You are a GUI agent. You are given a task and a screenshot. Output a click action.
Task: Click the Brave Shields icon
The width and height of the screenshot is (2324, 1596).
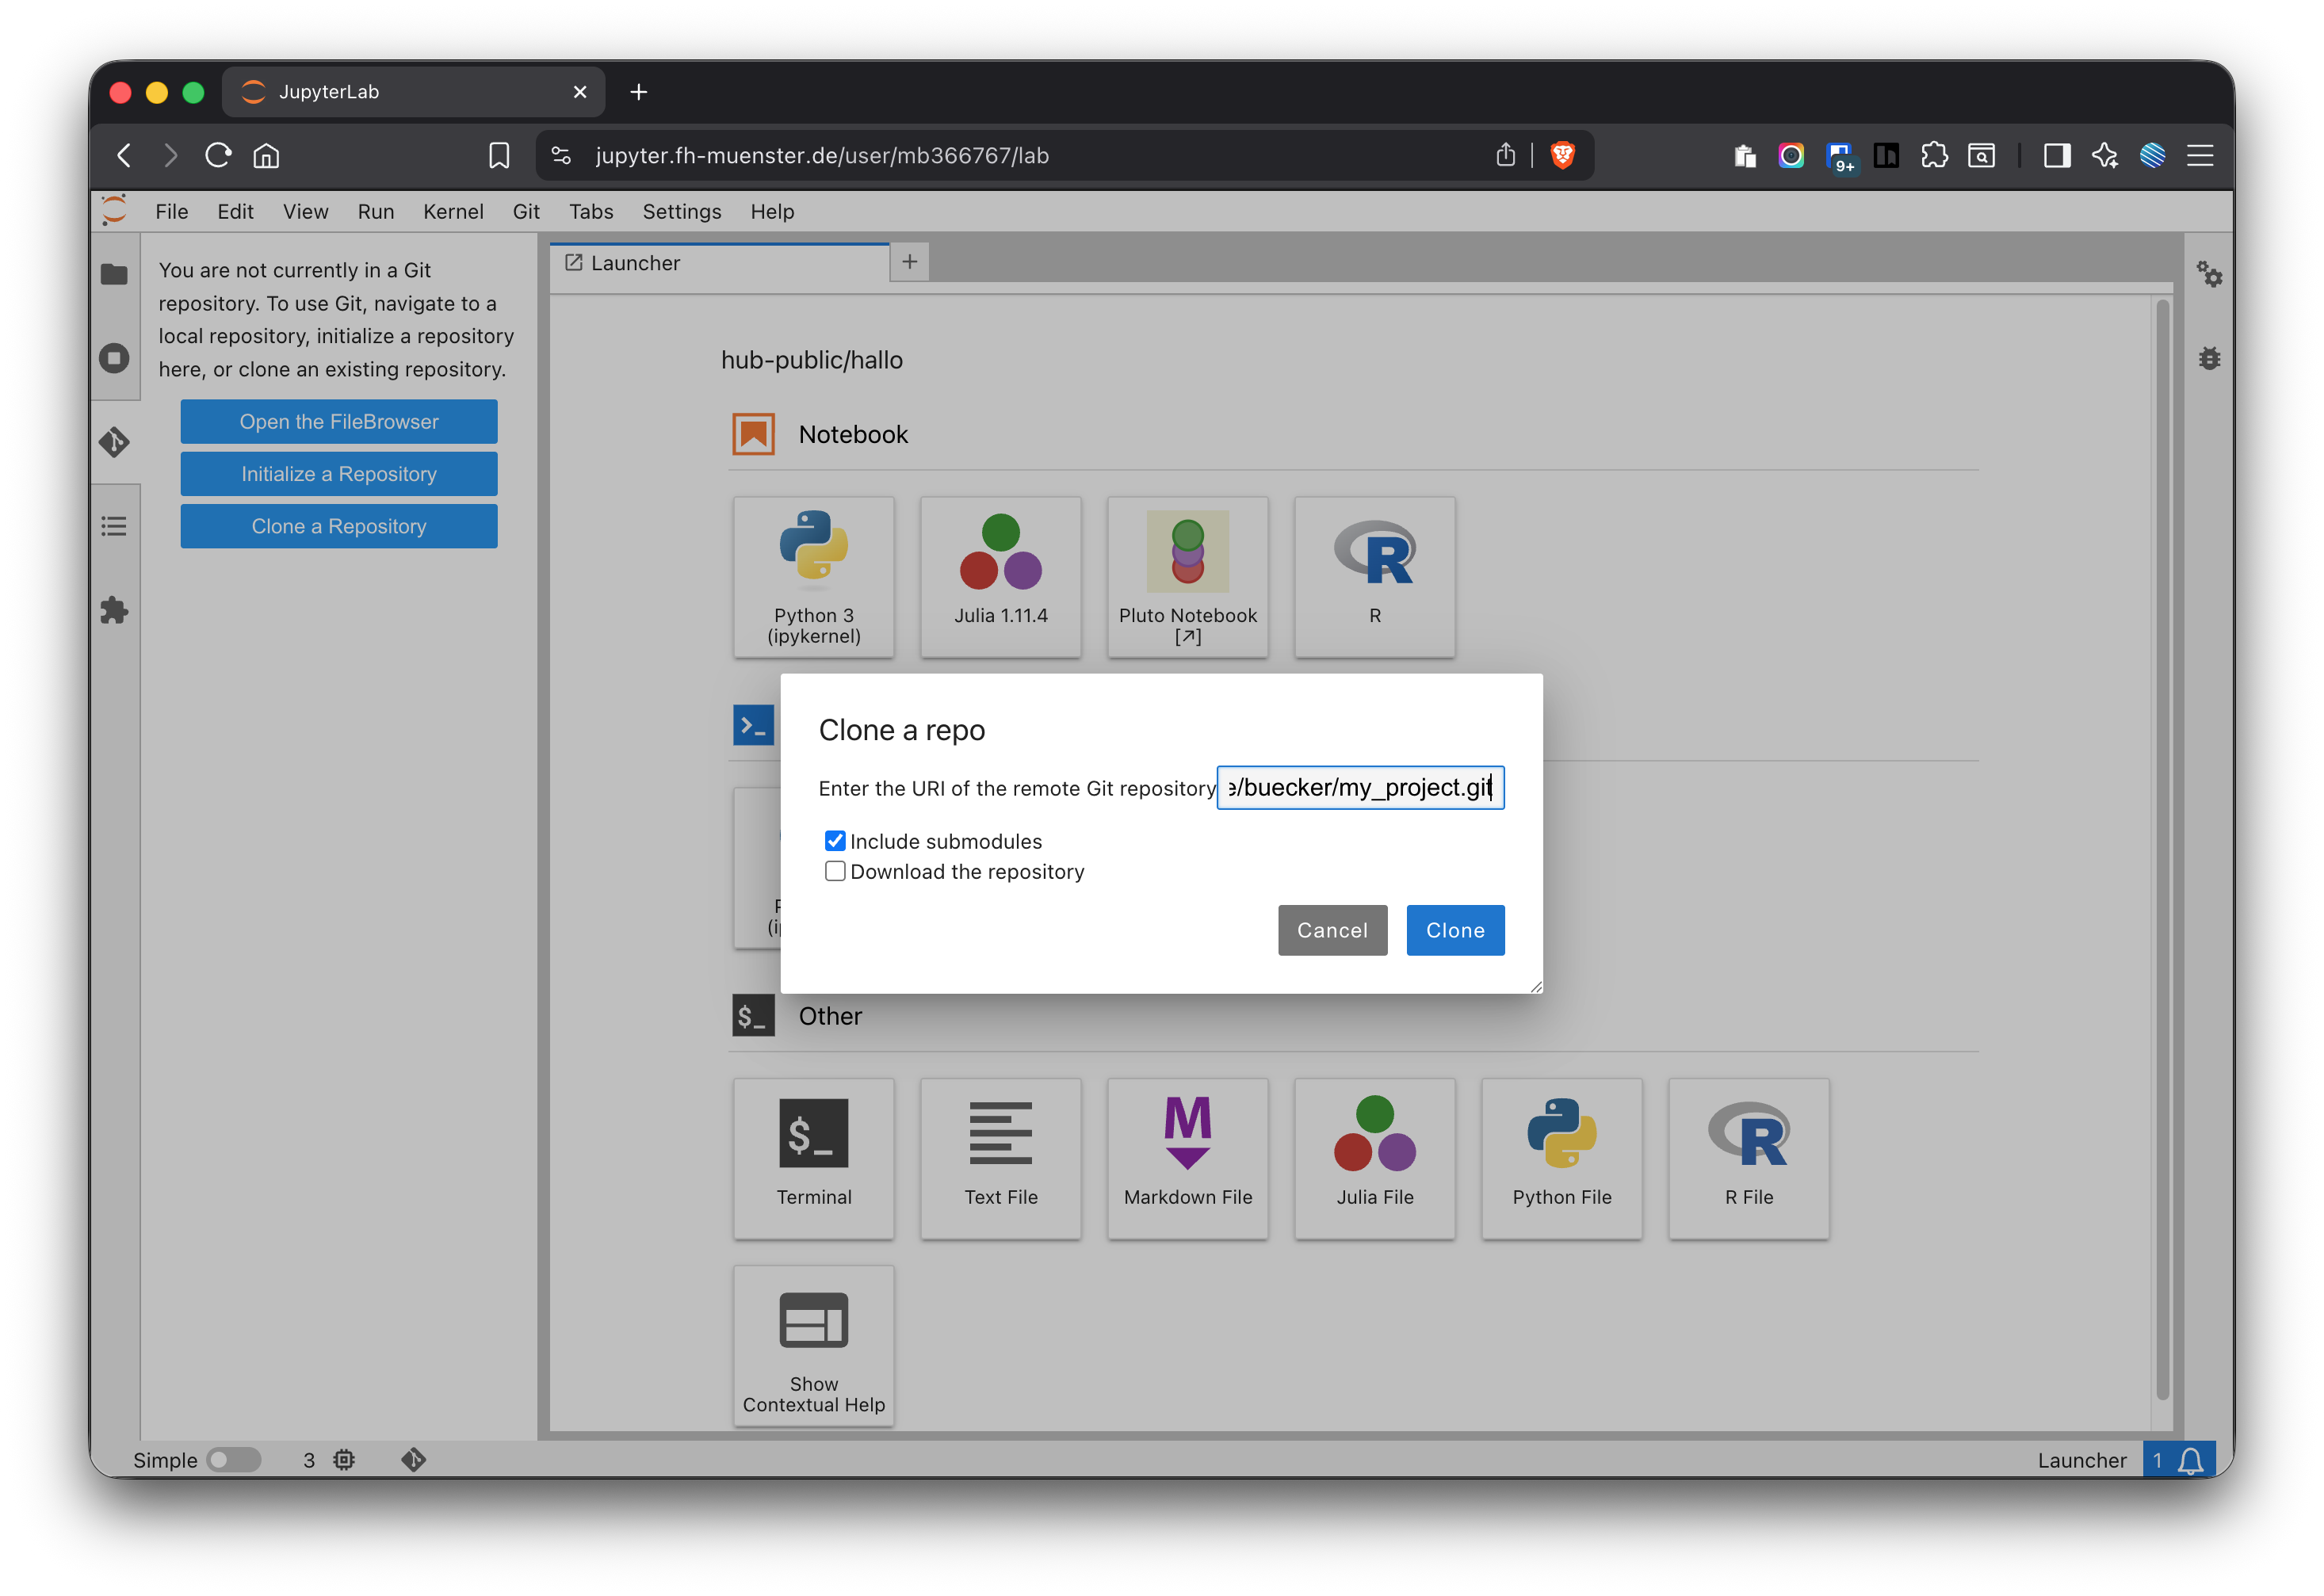coord(1562,155)
